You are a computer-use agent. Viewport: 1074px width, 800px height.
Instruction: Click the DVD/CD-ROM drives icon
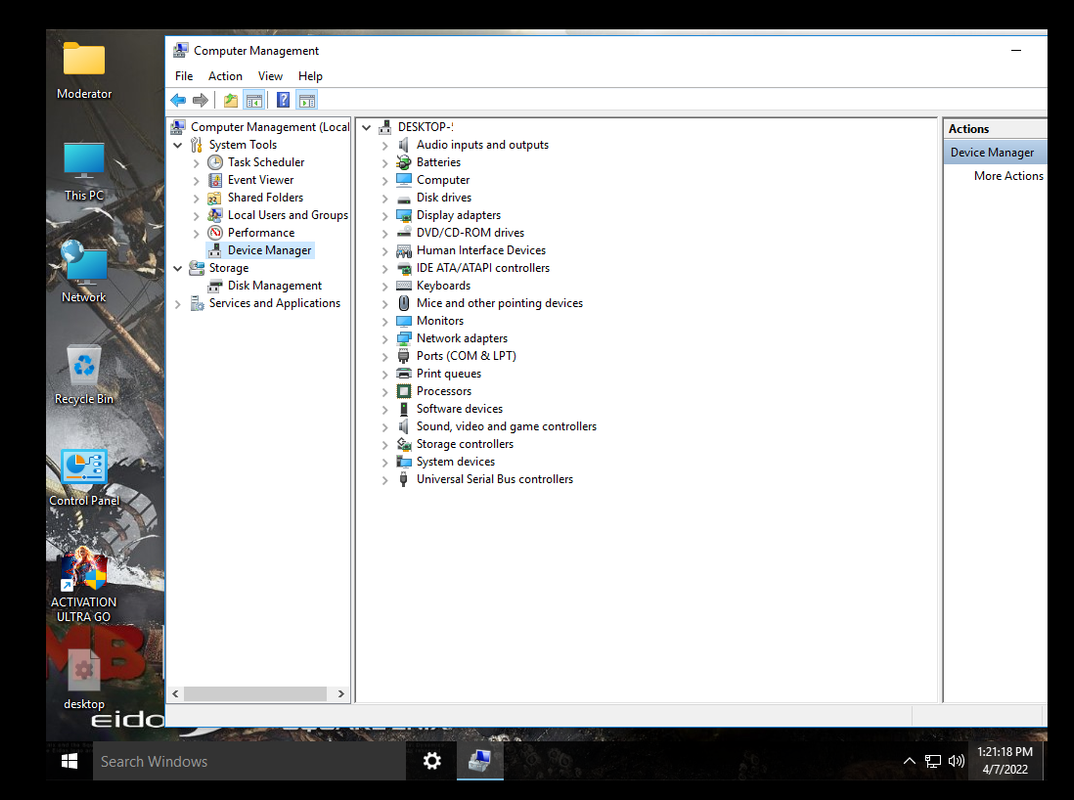(x=404, y=233)
